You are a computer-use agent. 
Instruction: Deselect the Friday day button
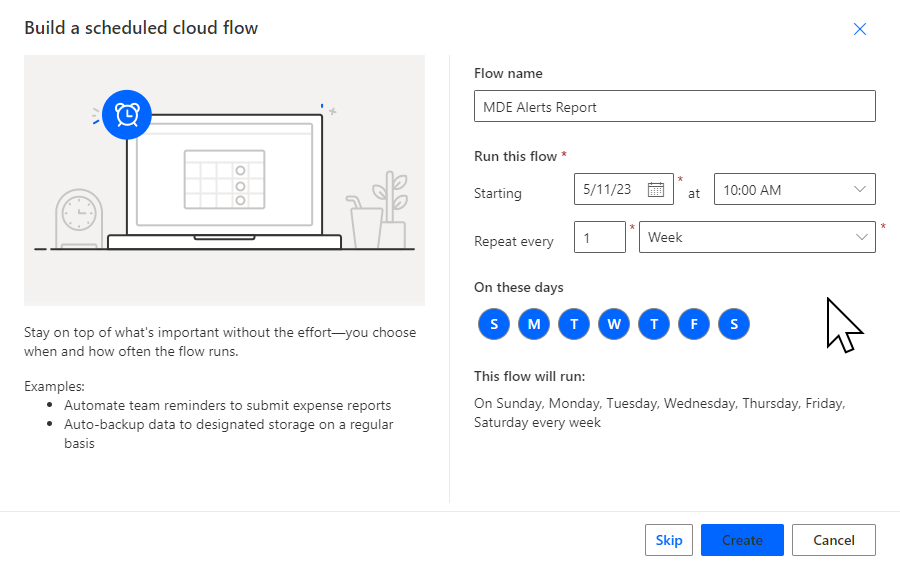[694, 324]
